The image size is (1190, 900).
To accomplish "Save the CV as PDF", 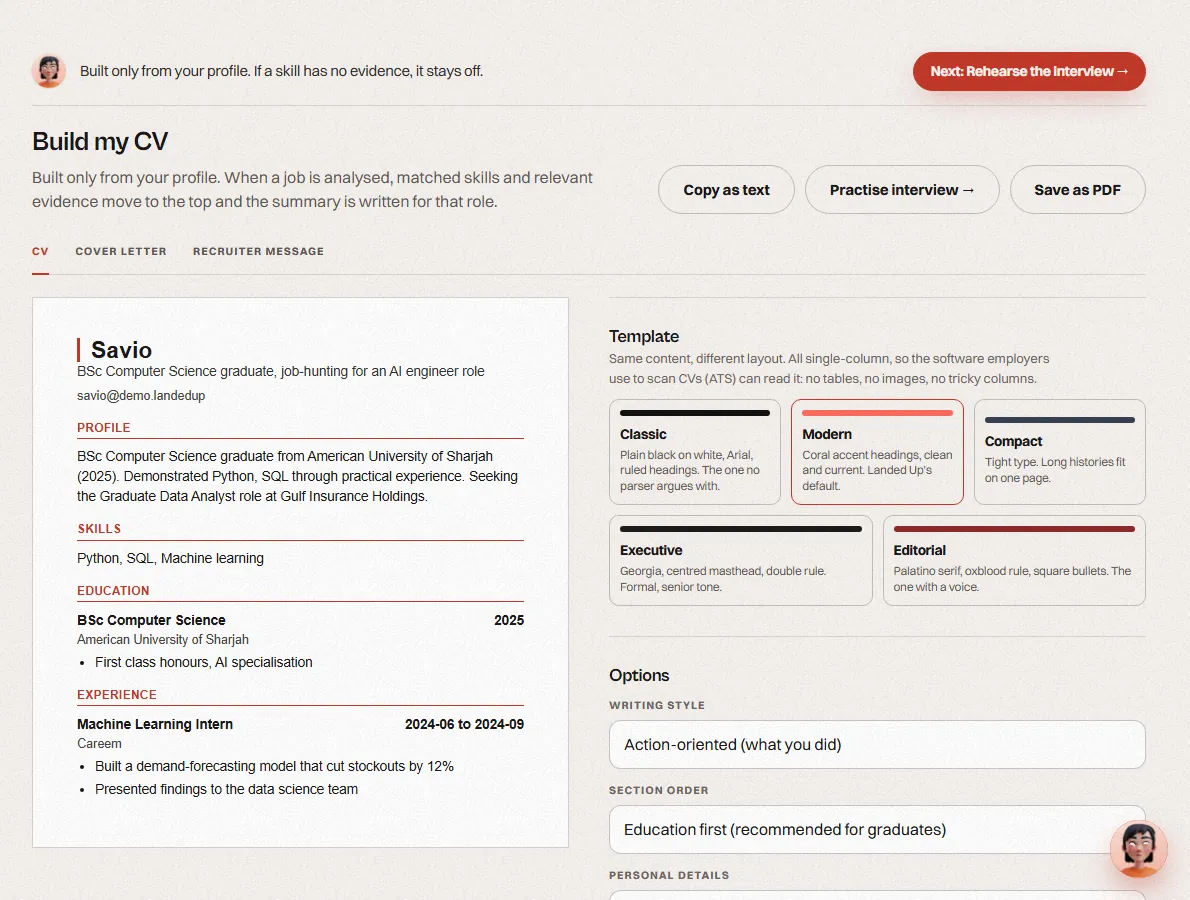I will 1077,190.
